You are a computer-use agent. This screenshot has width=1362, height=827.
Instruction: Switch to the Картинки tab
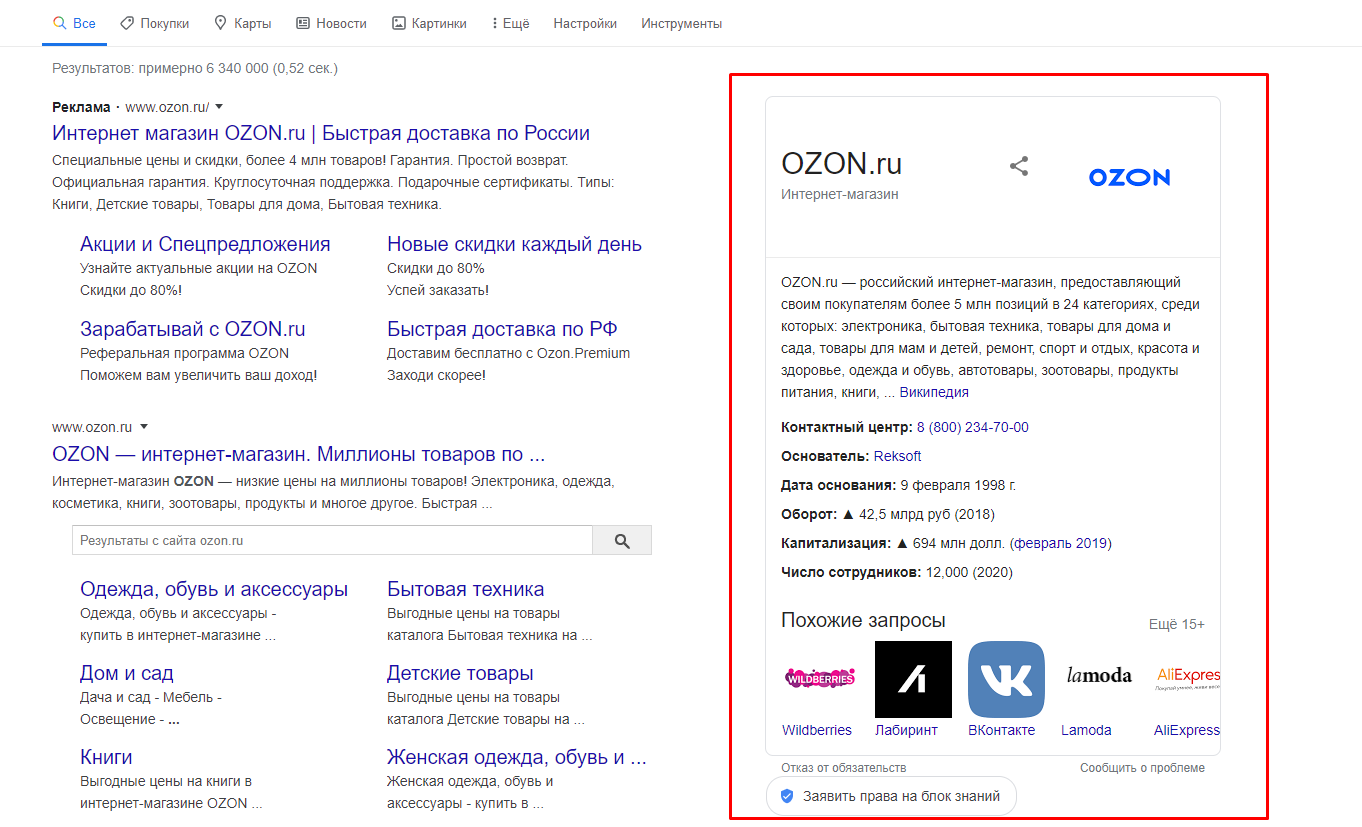(429, 23)
